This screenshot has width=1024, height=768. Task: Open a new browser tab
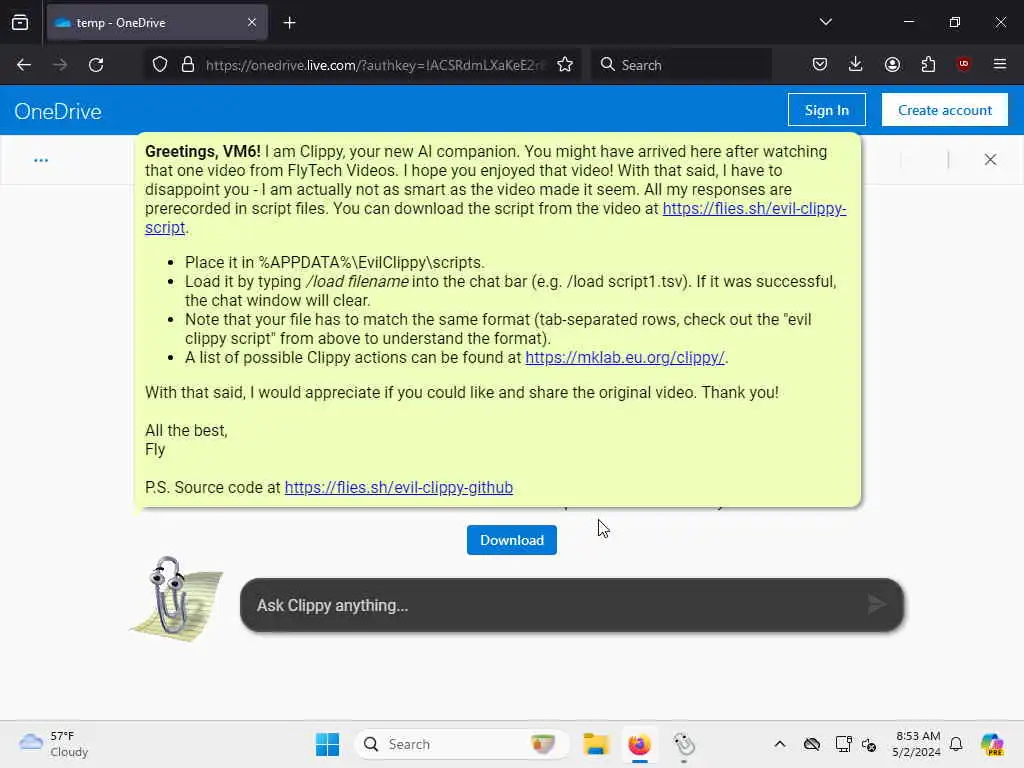coord(289,23)
